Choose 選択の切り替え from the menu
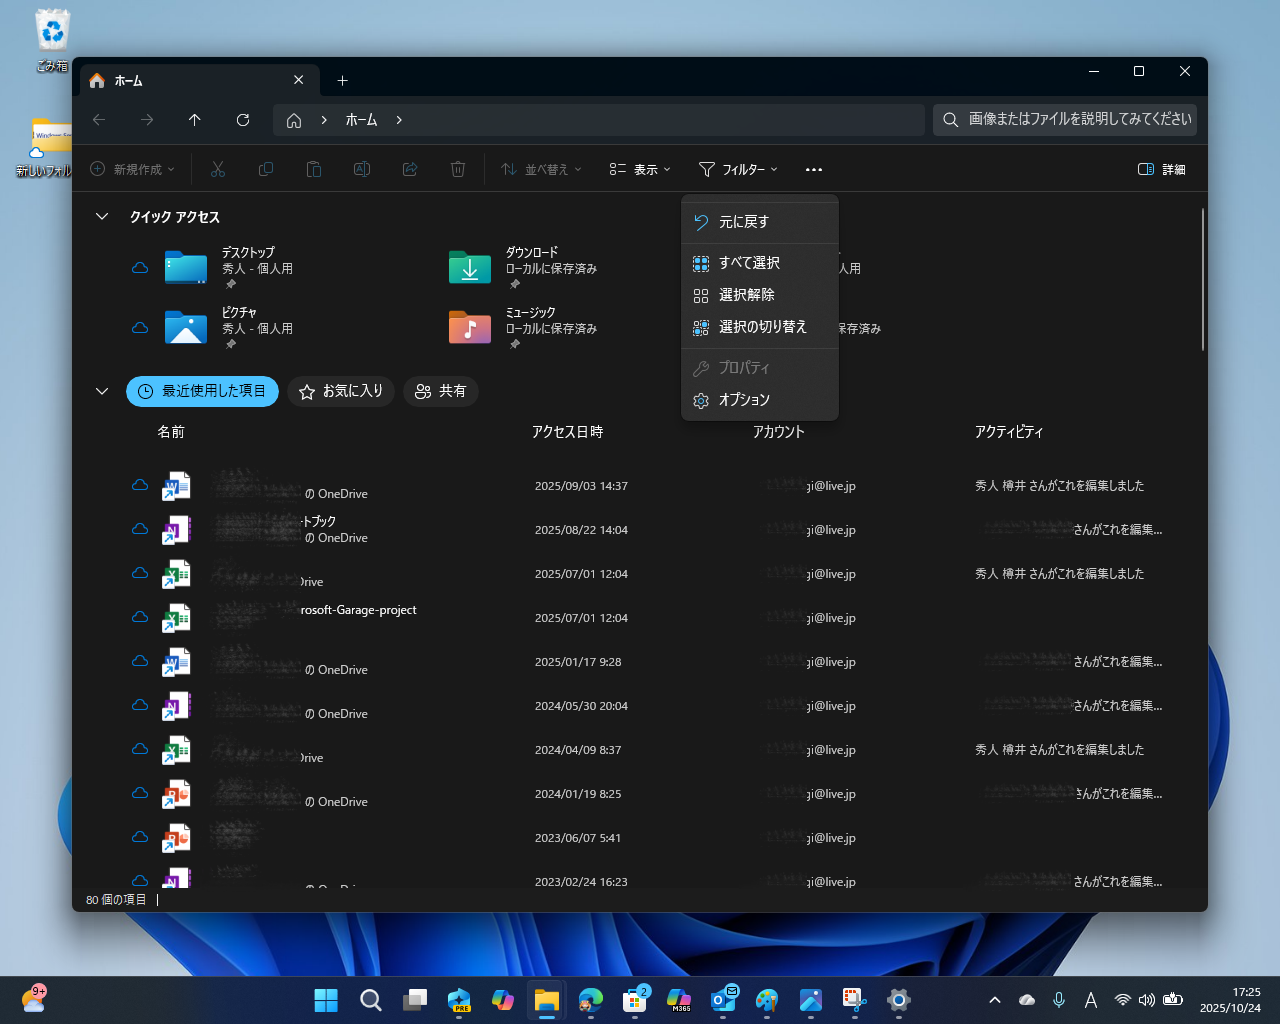This screenshot has height=1024, width=1280. pos(760,327)
